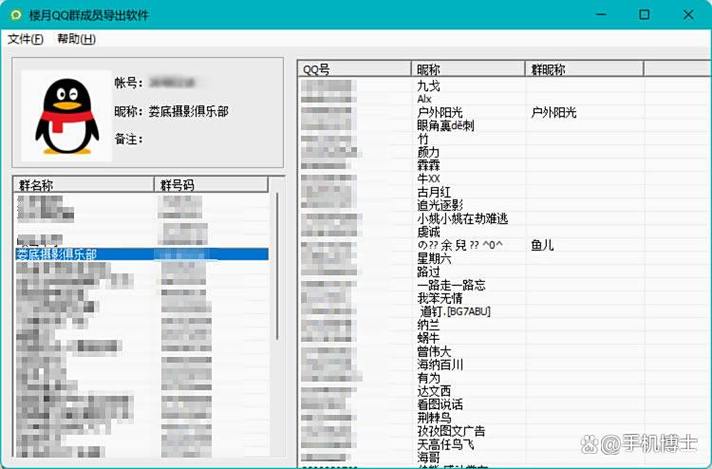Select member row 追光逐影
Viewport: 712px width, 469px height.
440,205
